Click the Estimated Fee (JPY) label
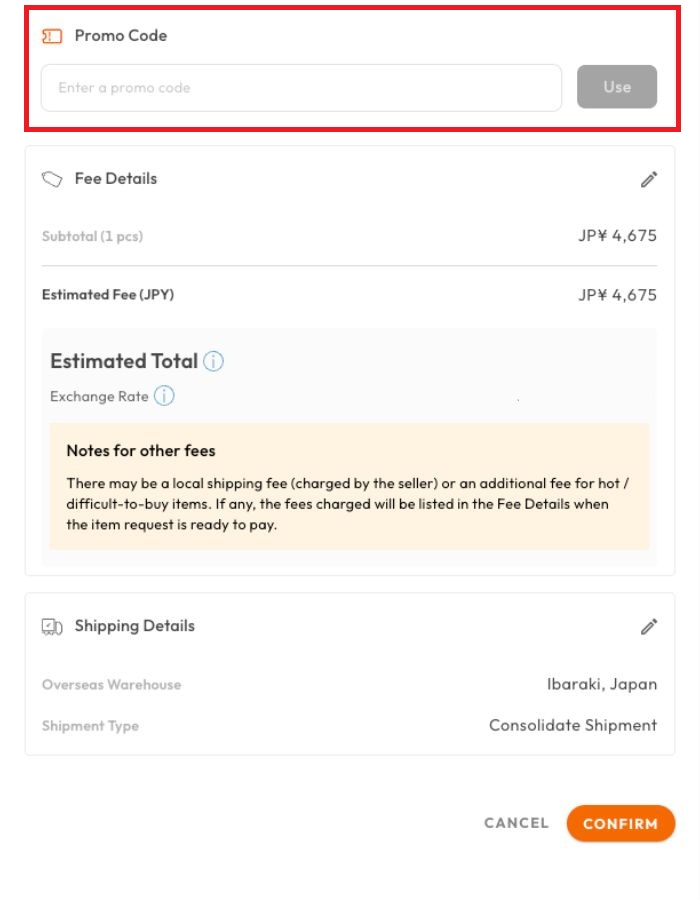Image resolution: width=700 pixels, height=900 pixels. click(108, 294)
